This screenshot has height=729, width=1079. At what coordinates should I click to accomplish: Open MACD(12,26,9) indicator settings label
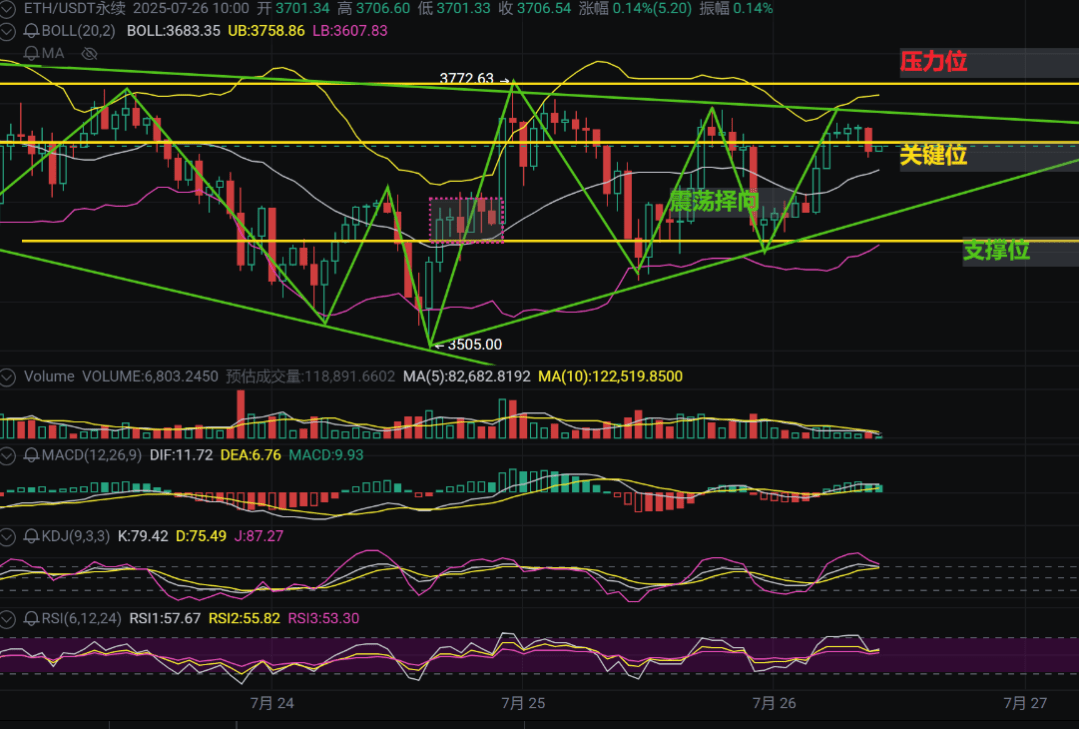pyautogui.click(x=92, y=455)
